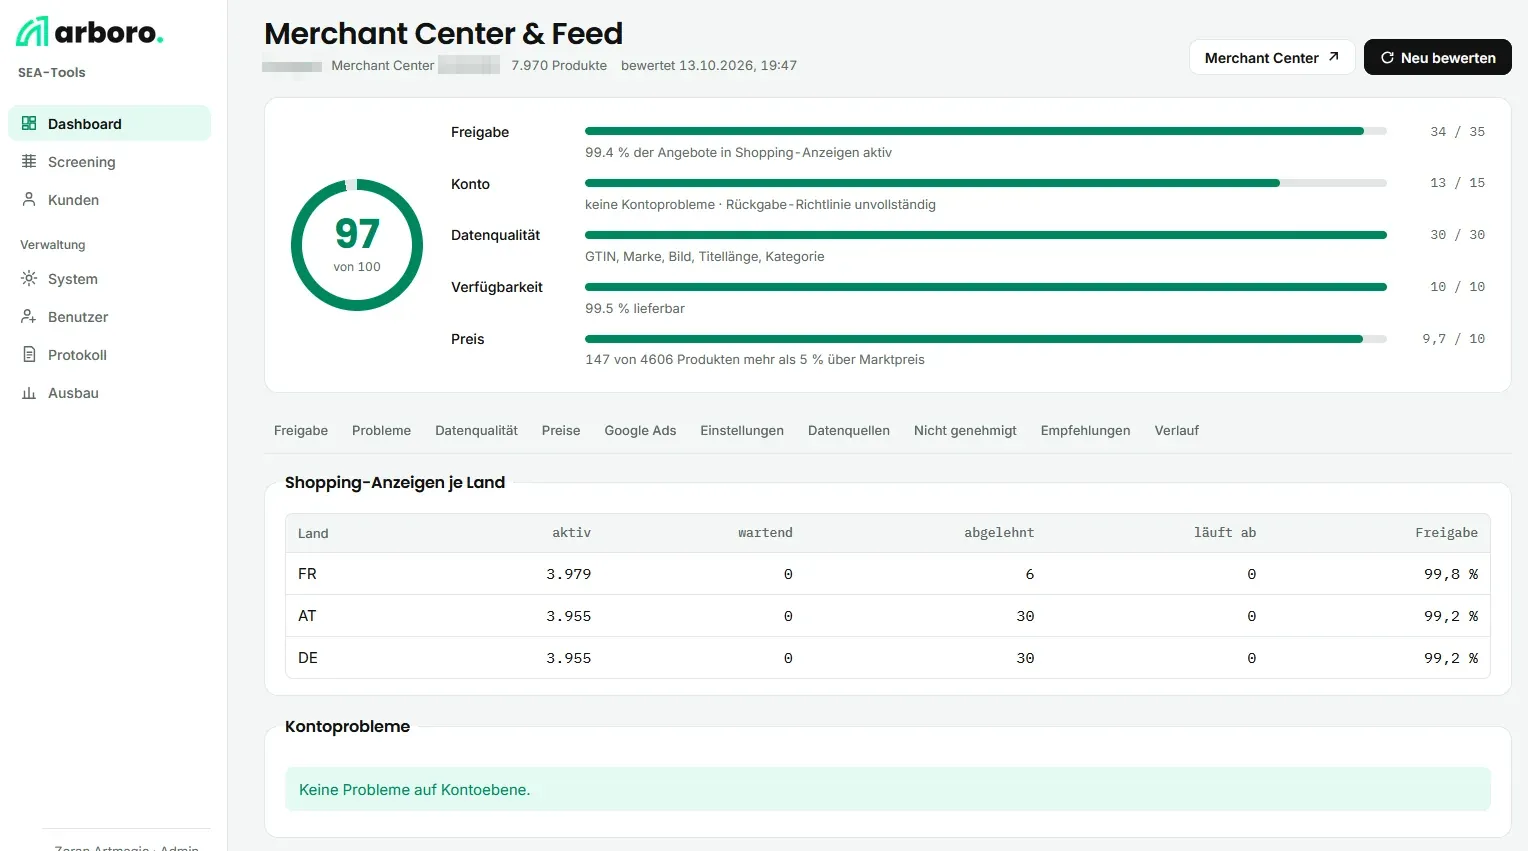
Task: Show the Nicht genehmigt tab
Action: [x=965, y=431]
